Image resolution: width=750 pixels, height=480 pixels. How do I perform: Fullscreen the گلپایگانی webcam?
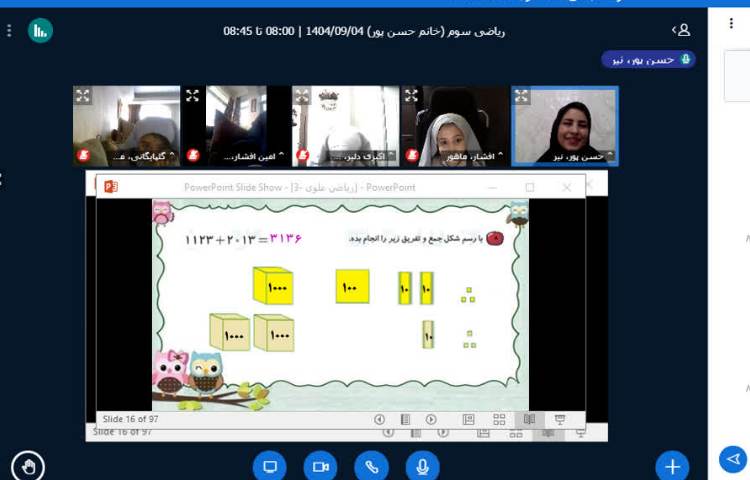coord(83,96)
